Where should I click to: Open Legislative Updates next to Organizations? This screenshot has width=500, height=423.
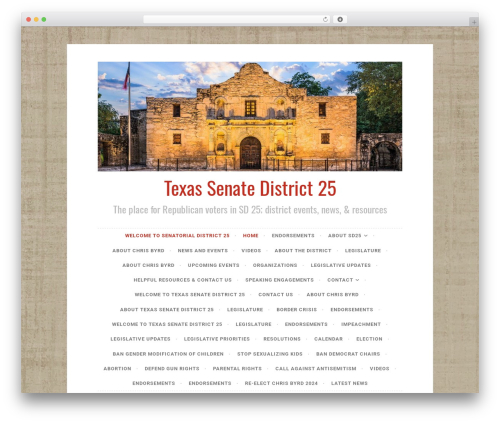click(x=340, y=265)
